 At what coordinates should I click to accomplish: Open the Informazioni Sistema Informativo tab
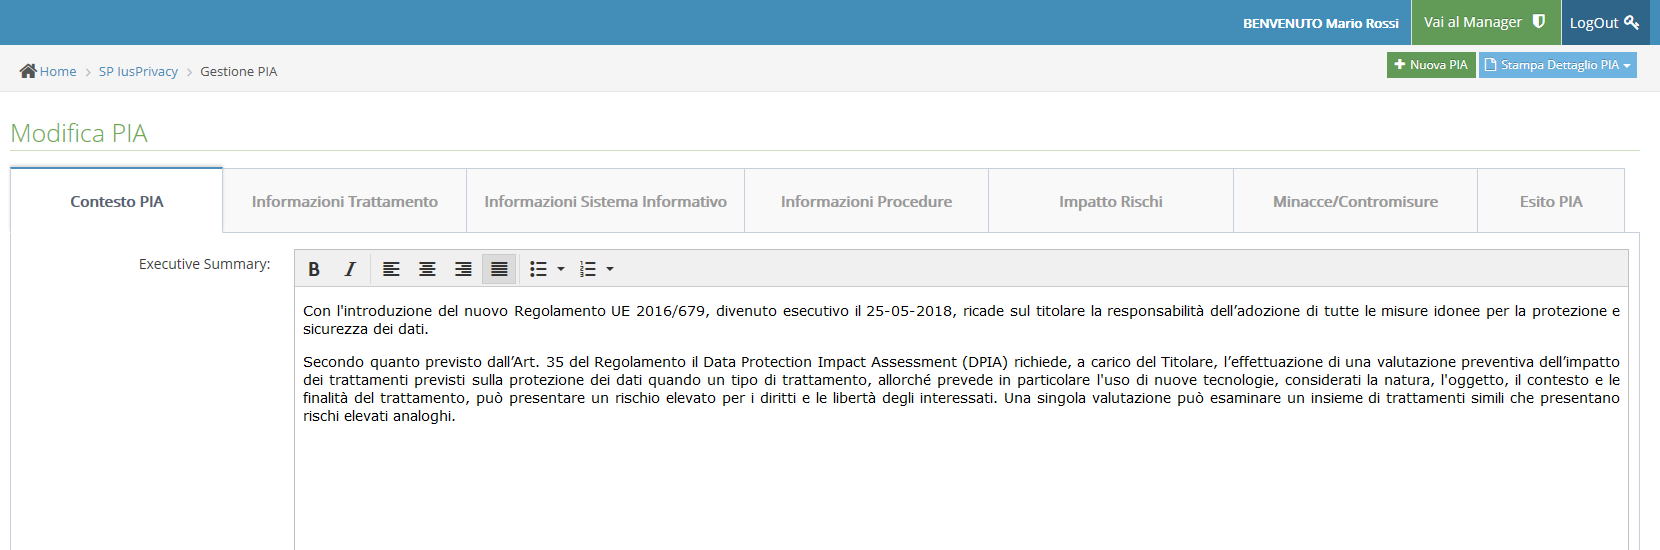coord(606,201)
